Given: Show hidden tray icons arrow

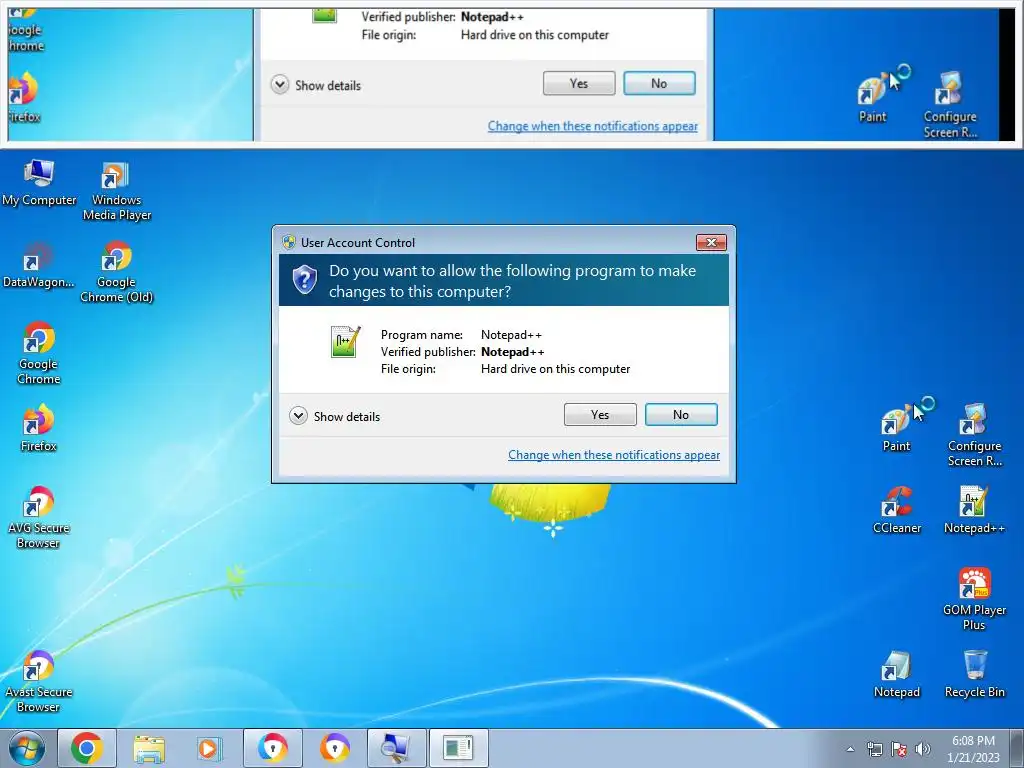Looking at the screenshot, I should [x=850, y=749].
